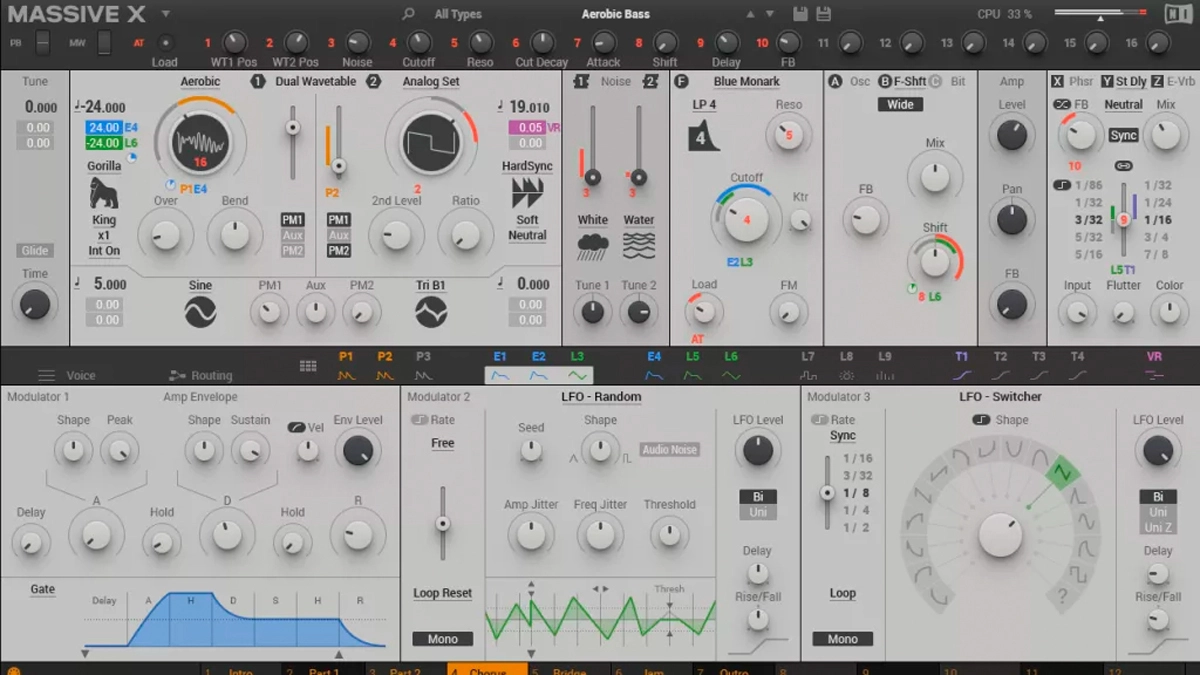
Task: Select the L7 modulator slot
Action: pyautogui.click(x=808, y=366)
